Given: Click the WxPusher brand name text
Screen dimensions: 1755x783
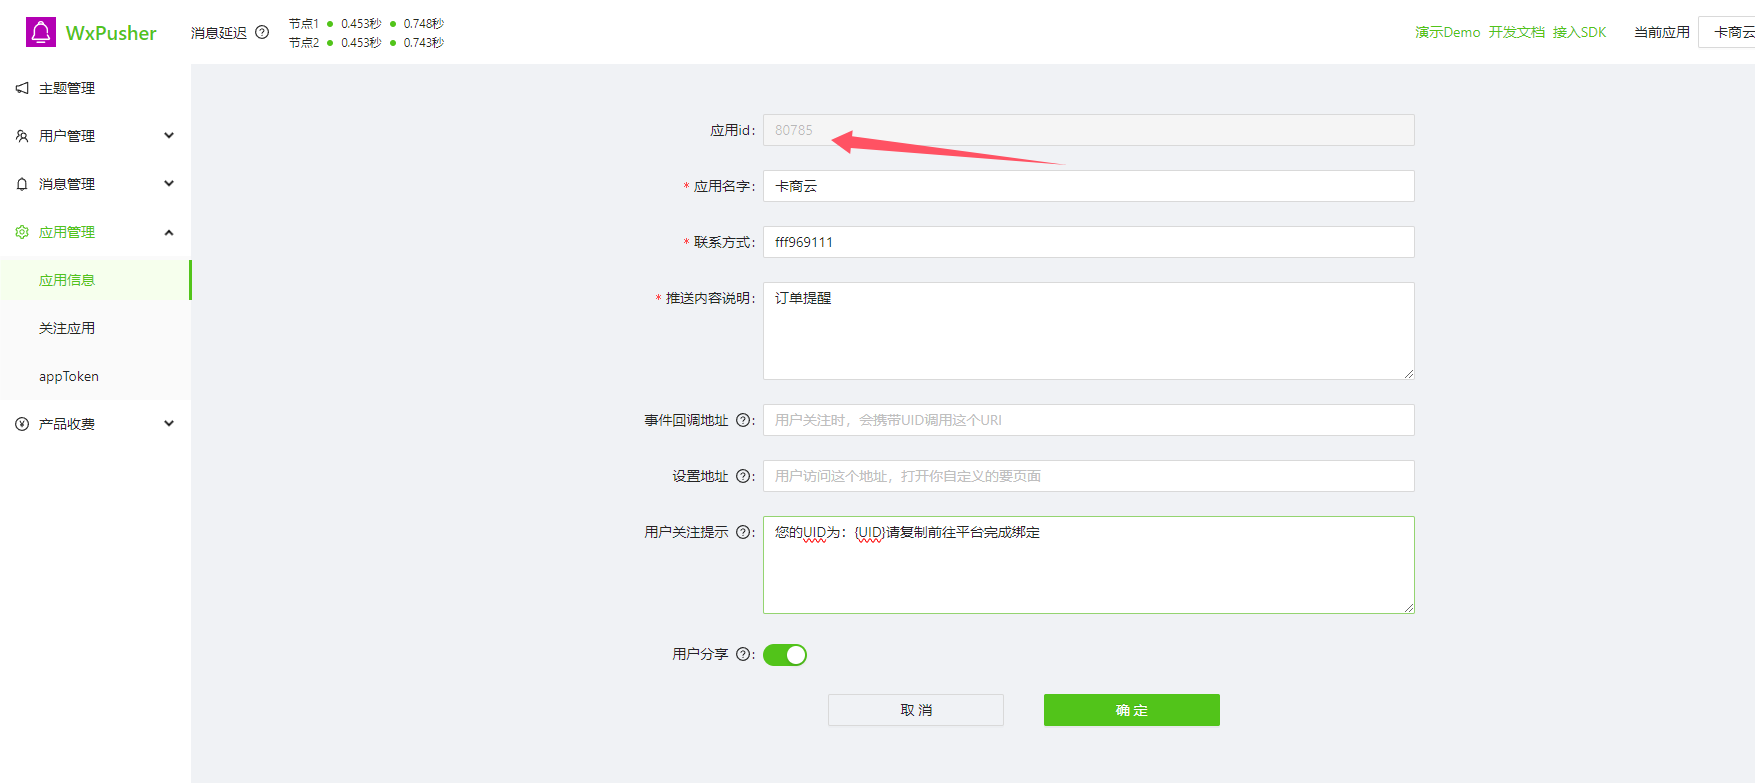Looking at the screenshot, I should (111, 33).
